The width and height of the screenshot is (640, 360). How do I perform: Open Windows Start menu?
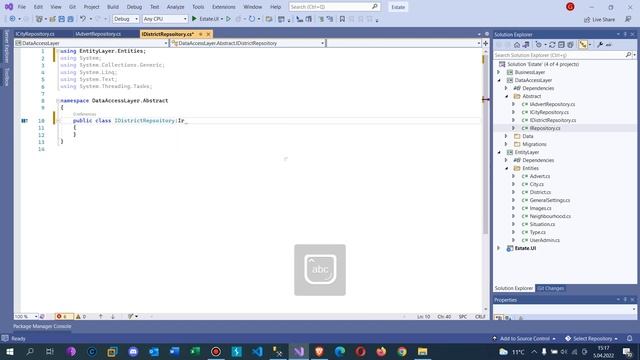[x=9, y=351]
